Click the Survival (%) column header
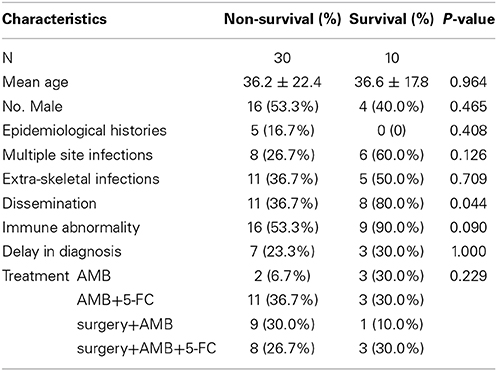This screenshot has width=497, height=371. tap(391, 19)
